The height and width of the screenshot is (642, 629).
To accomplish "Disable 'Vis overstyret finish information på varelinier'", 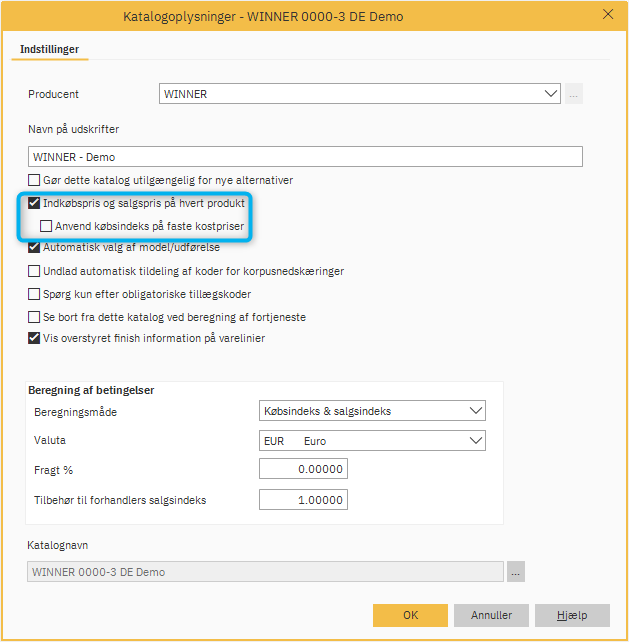I will (x=35, y=339).
